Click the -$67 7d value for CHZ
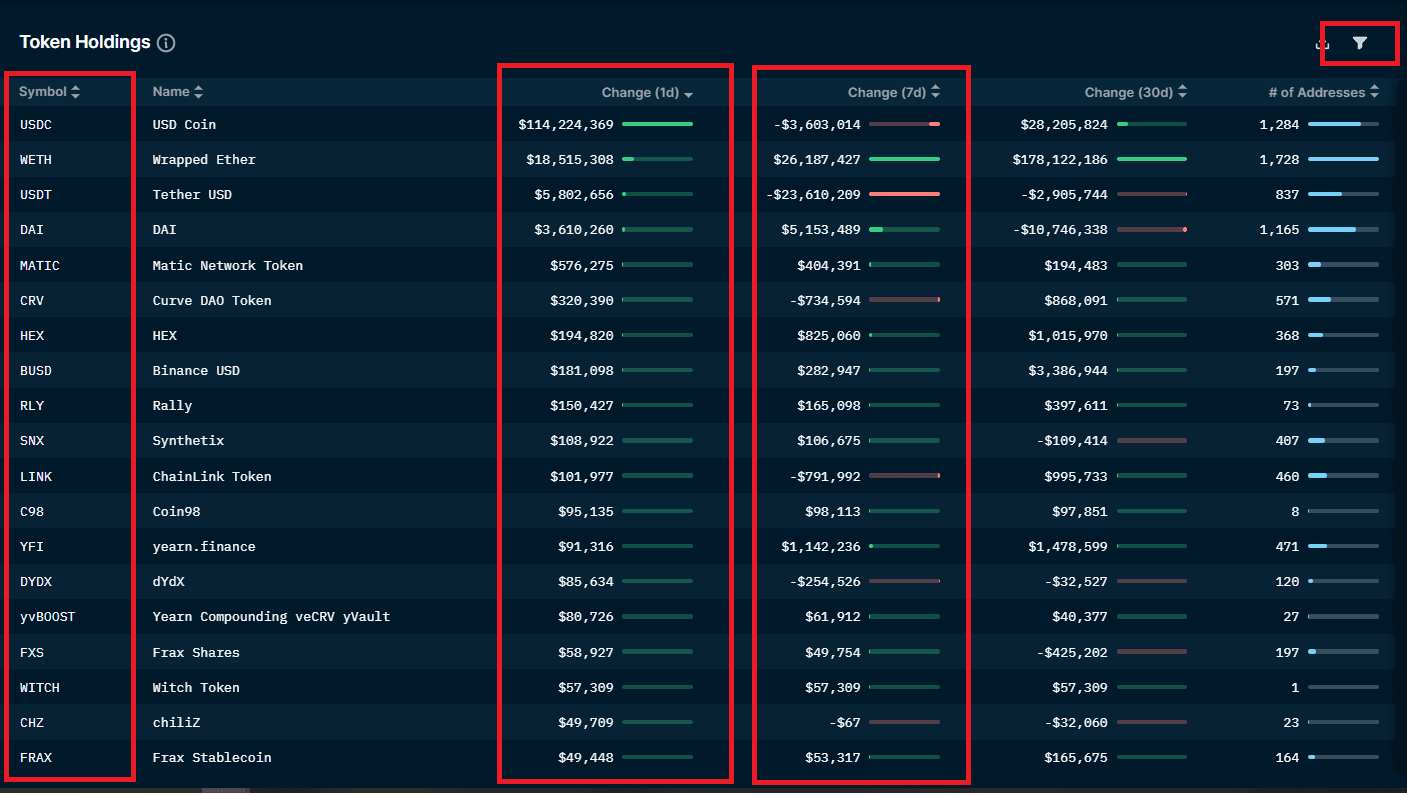The image size is (1407, 796). (844, 723)
